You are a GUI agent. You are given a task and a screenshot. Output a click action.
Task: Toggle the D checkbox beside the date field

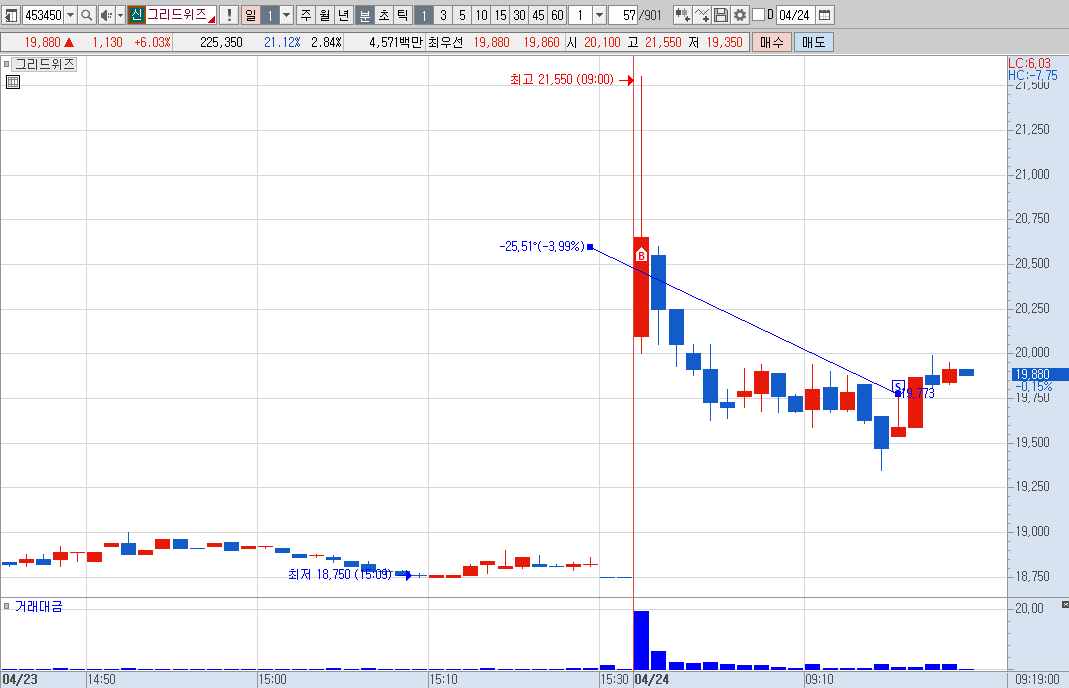tap(758, 15)
